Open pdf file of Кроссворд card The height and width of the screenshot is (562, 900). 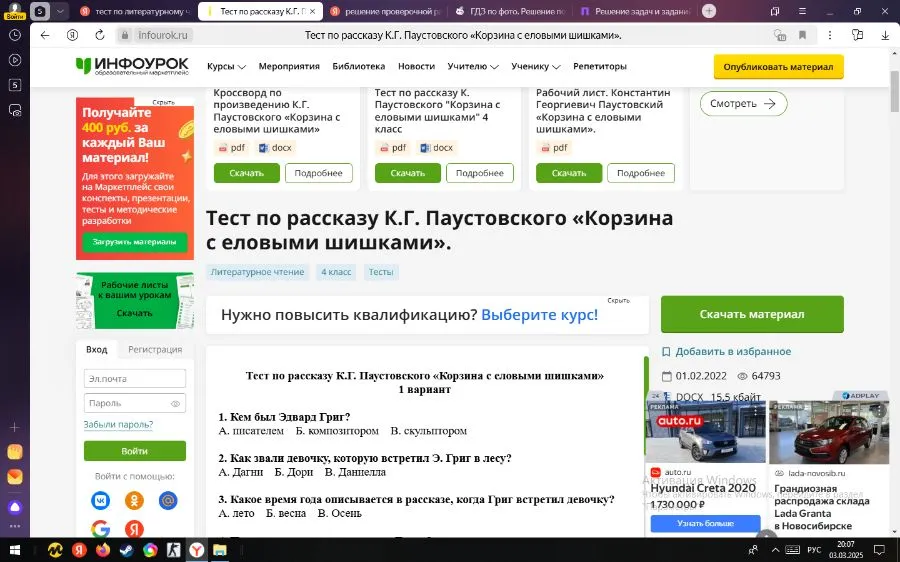[231, 148]
